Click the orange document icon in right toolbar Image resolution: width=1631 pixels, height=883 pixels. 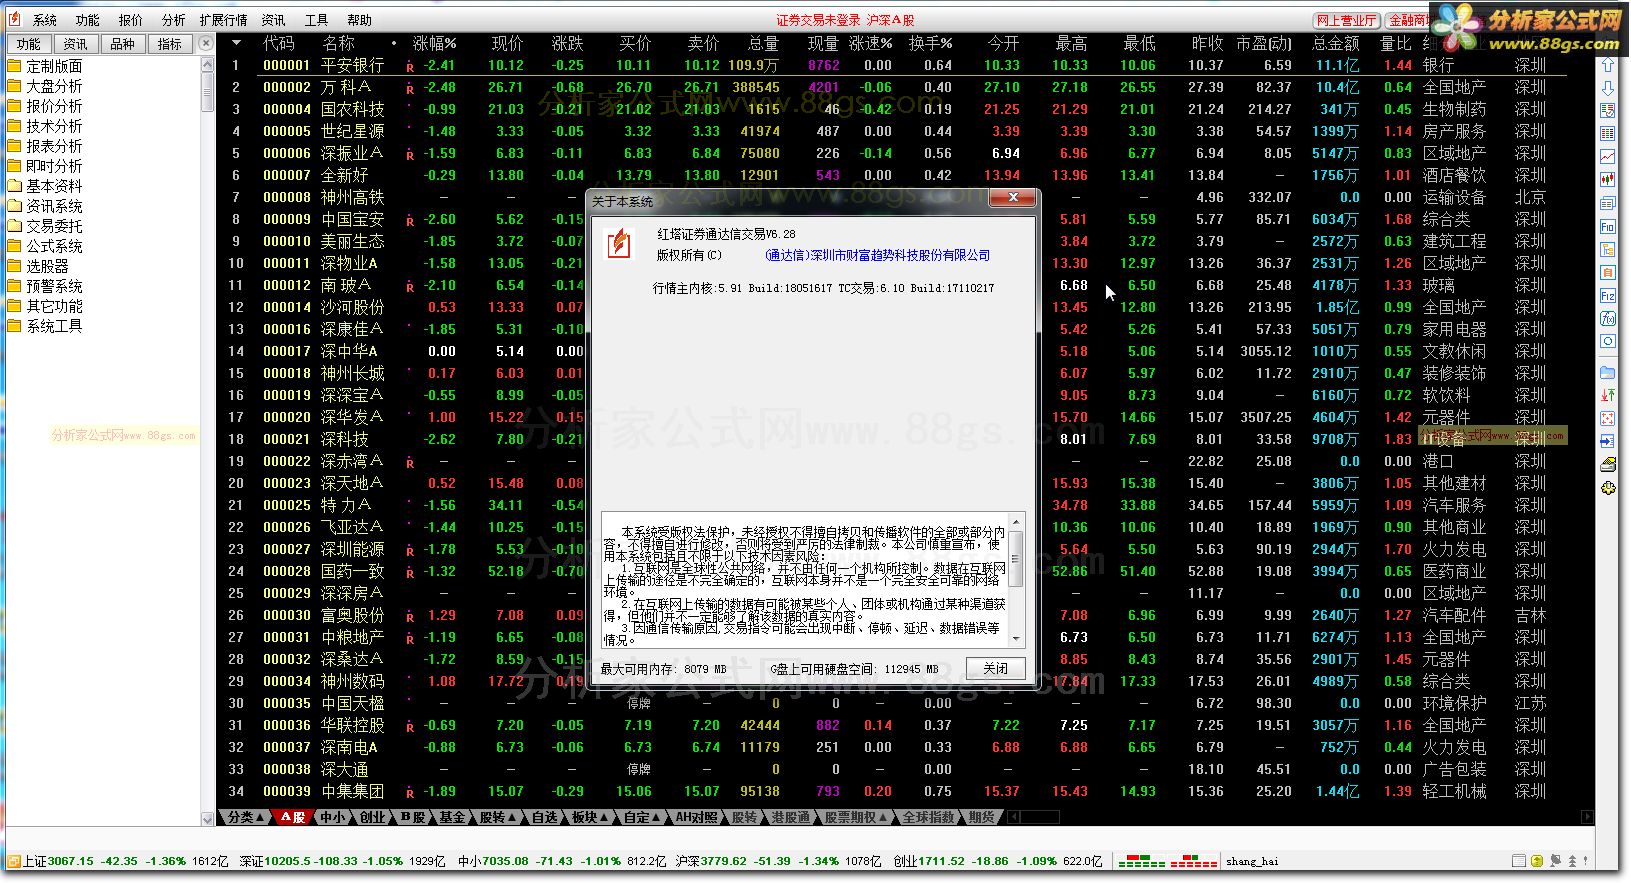pyautogui.click(x=1608, y=273)
